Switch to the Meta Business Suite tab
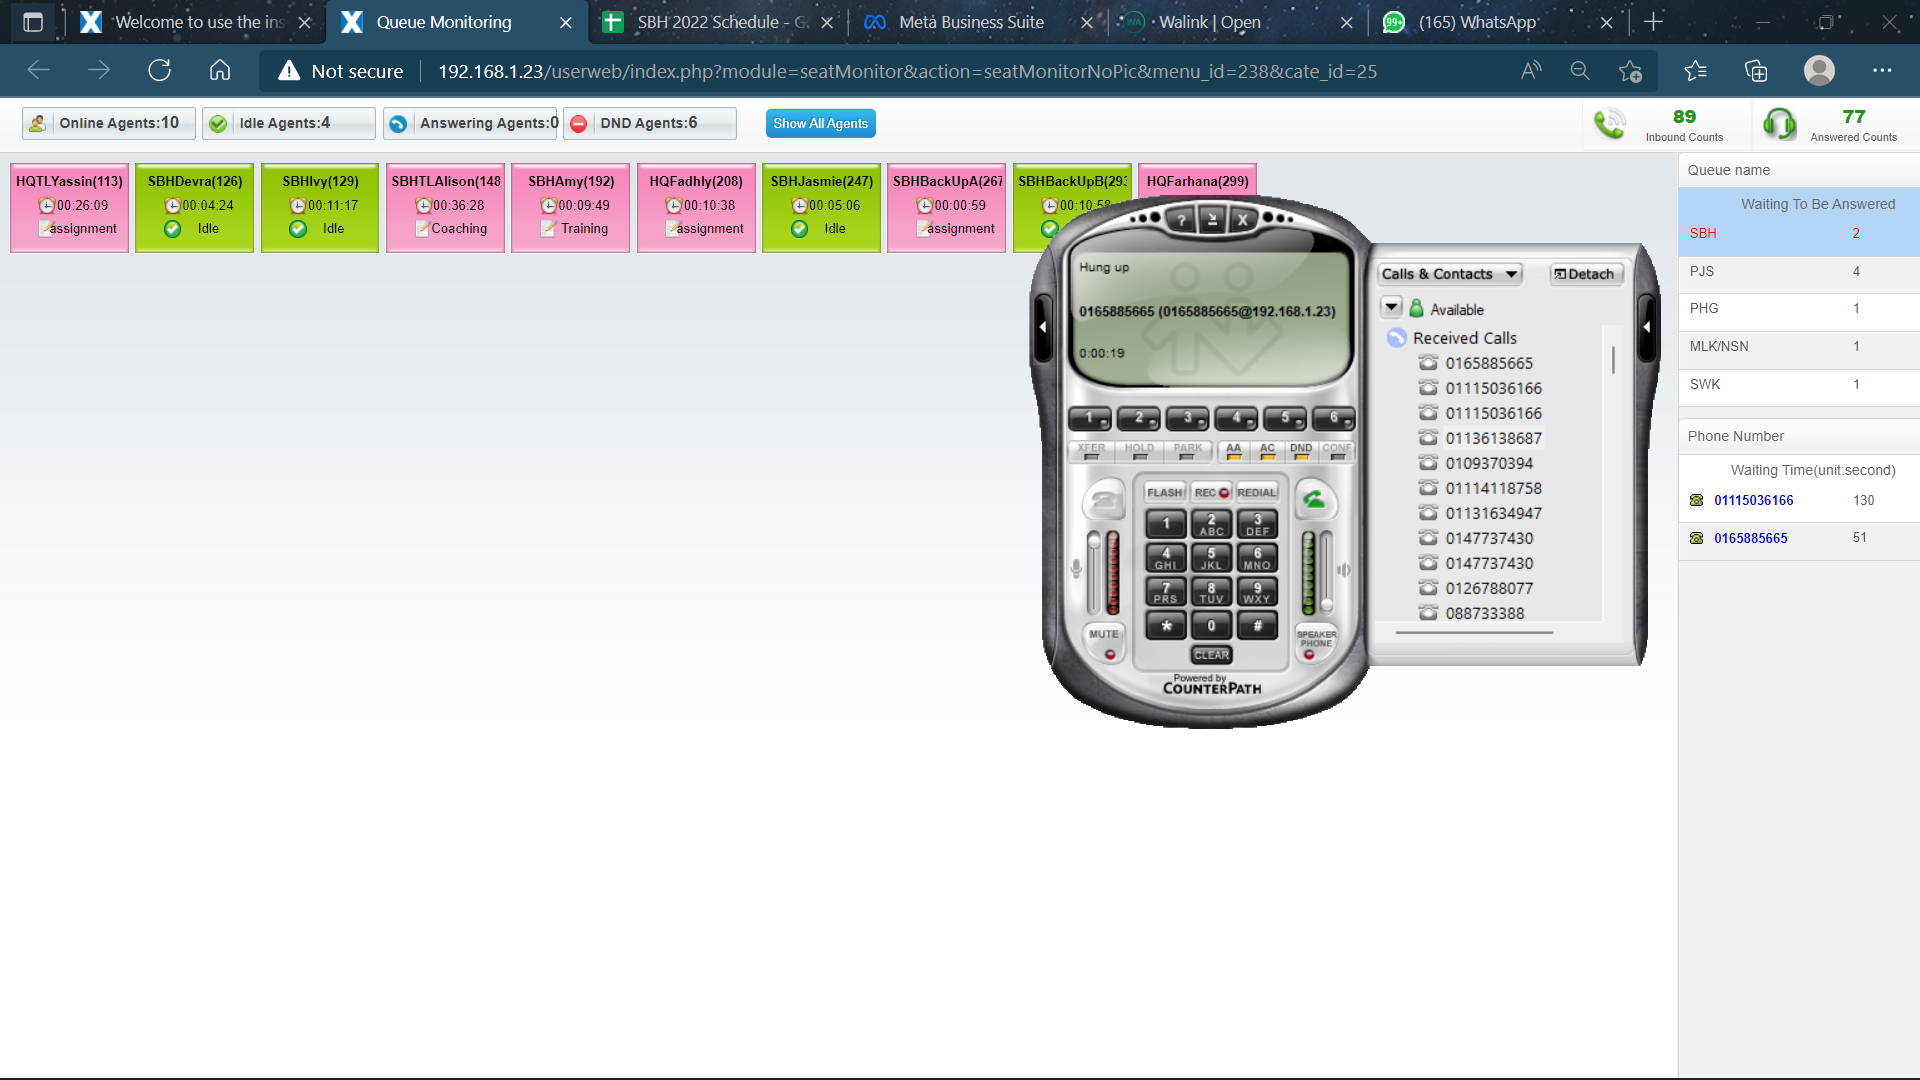This screenshot has height=1080, width=1920. [x=970, y=22]
